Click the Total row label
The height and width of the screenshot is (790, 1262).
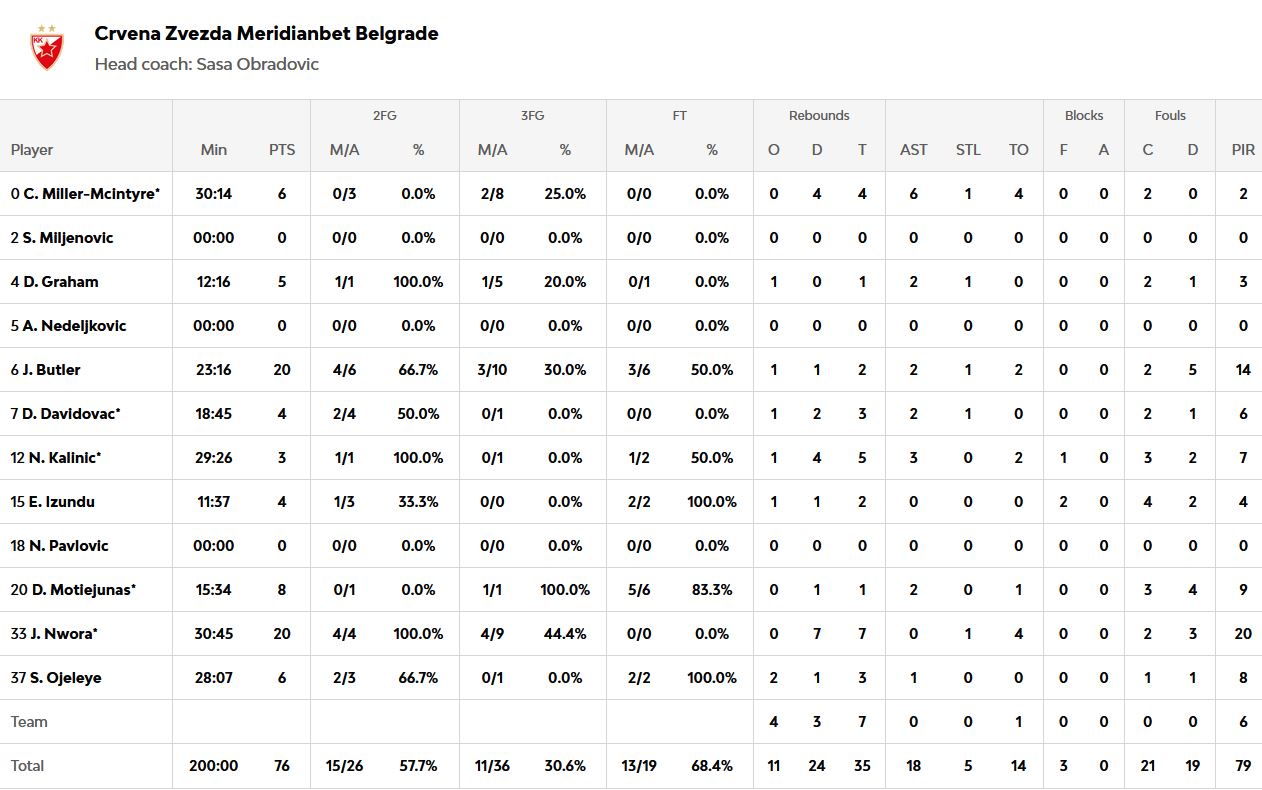coord(28,766)
